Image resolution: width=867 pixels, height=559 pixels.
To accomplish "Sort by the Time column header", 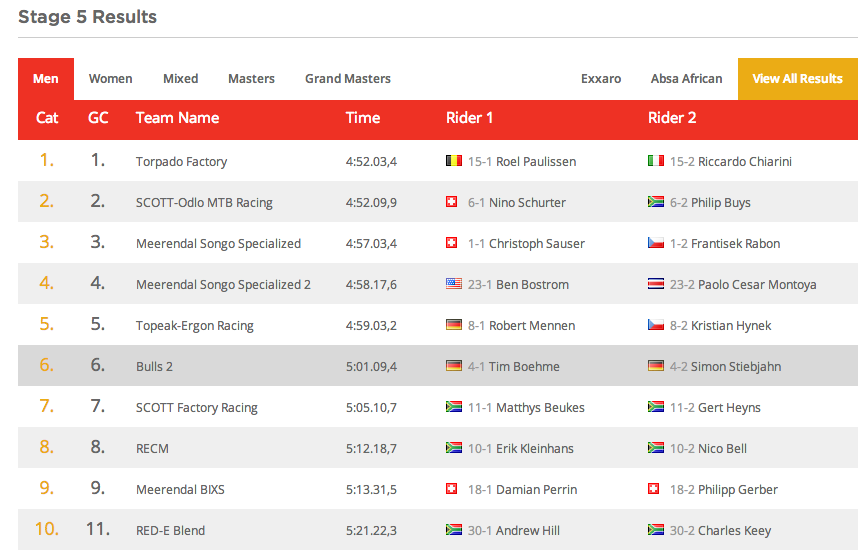I will 363,118.
